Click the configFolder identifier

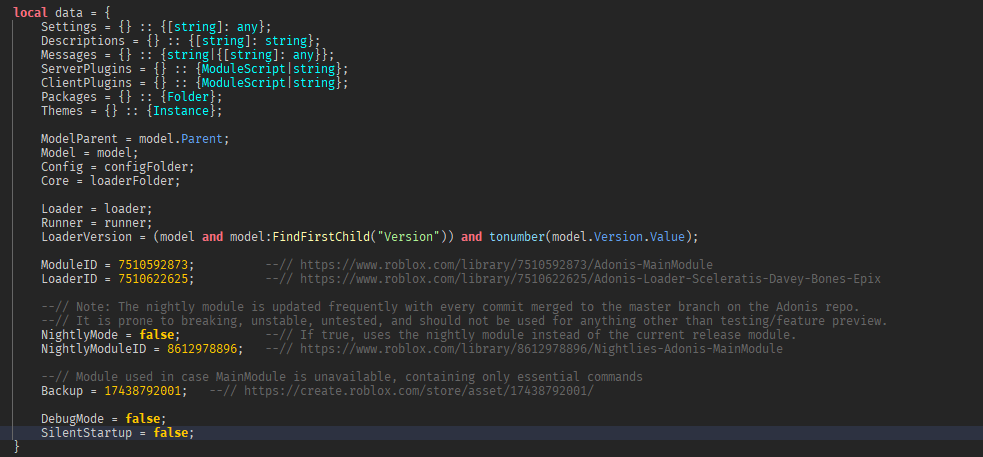pyautogui.click(x=153, y=167)
